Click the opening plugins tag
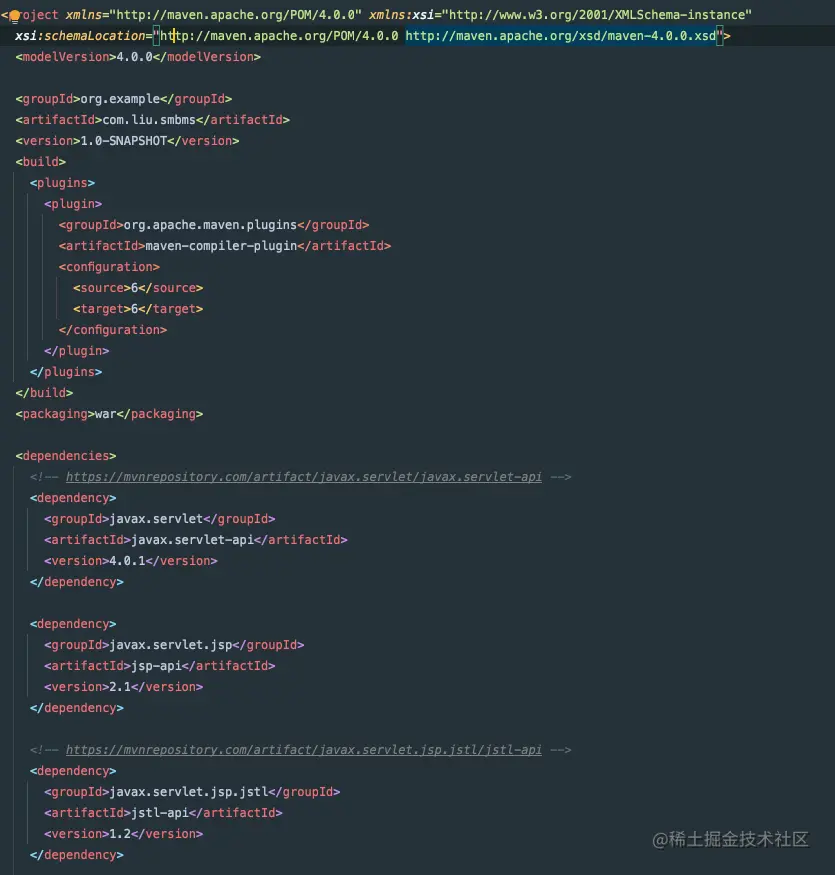 click(63, 183)
